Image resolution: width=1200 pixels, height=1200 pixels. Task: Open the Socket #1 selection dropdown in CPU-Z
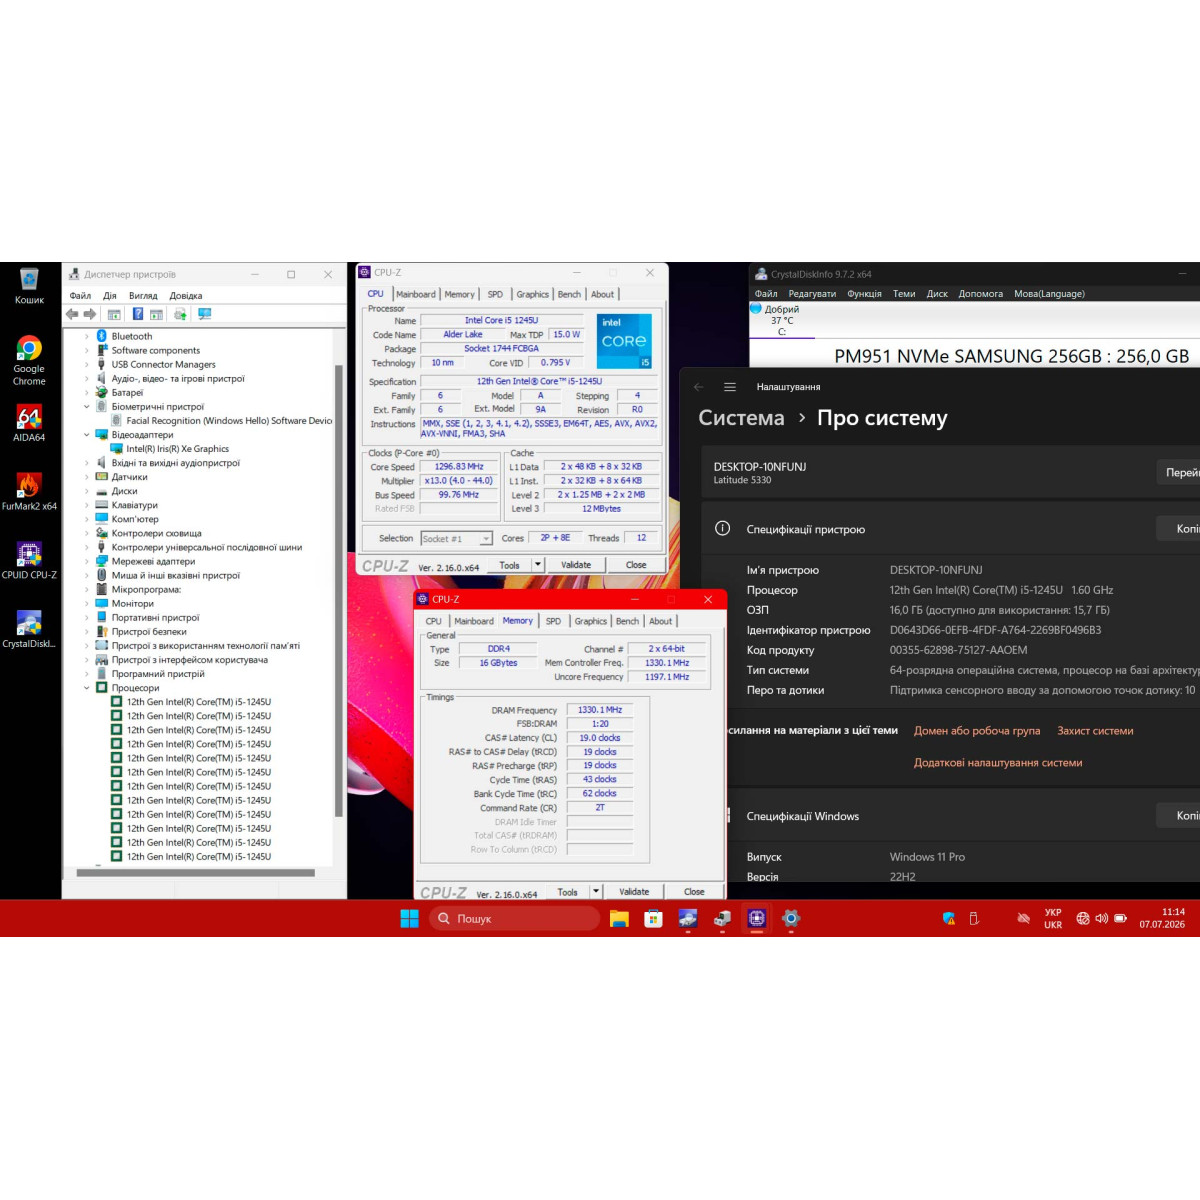pyautogui.click(x=457, y=538)
